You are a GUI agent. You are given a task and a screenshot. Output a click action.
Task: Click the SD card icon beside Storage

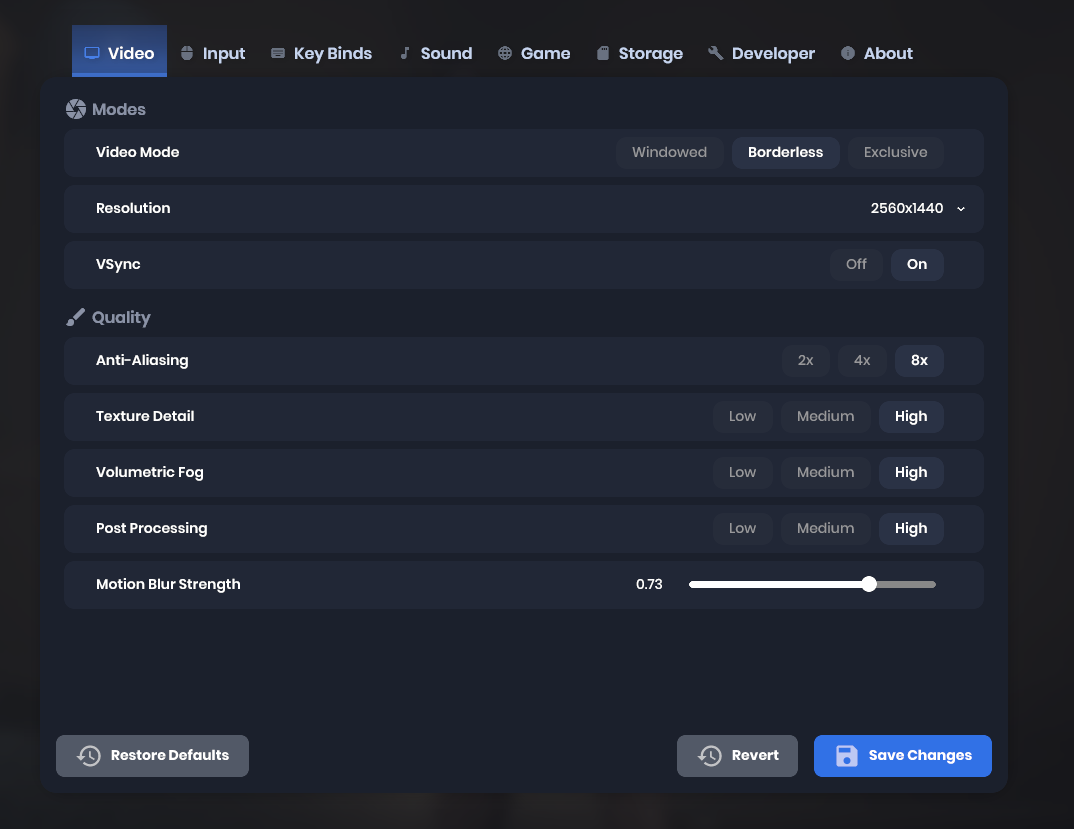pos(603,53)
